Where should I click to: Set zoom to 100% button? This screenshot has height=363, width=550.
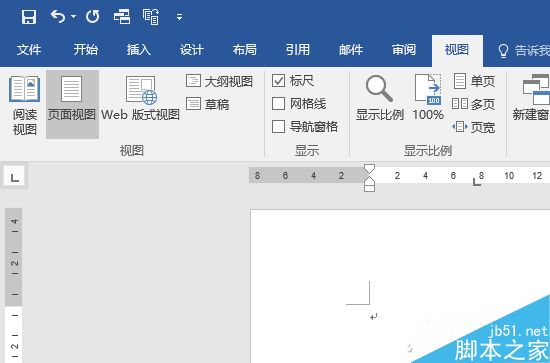(x=428, y=98)
